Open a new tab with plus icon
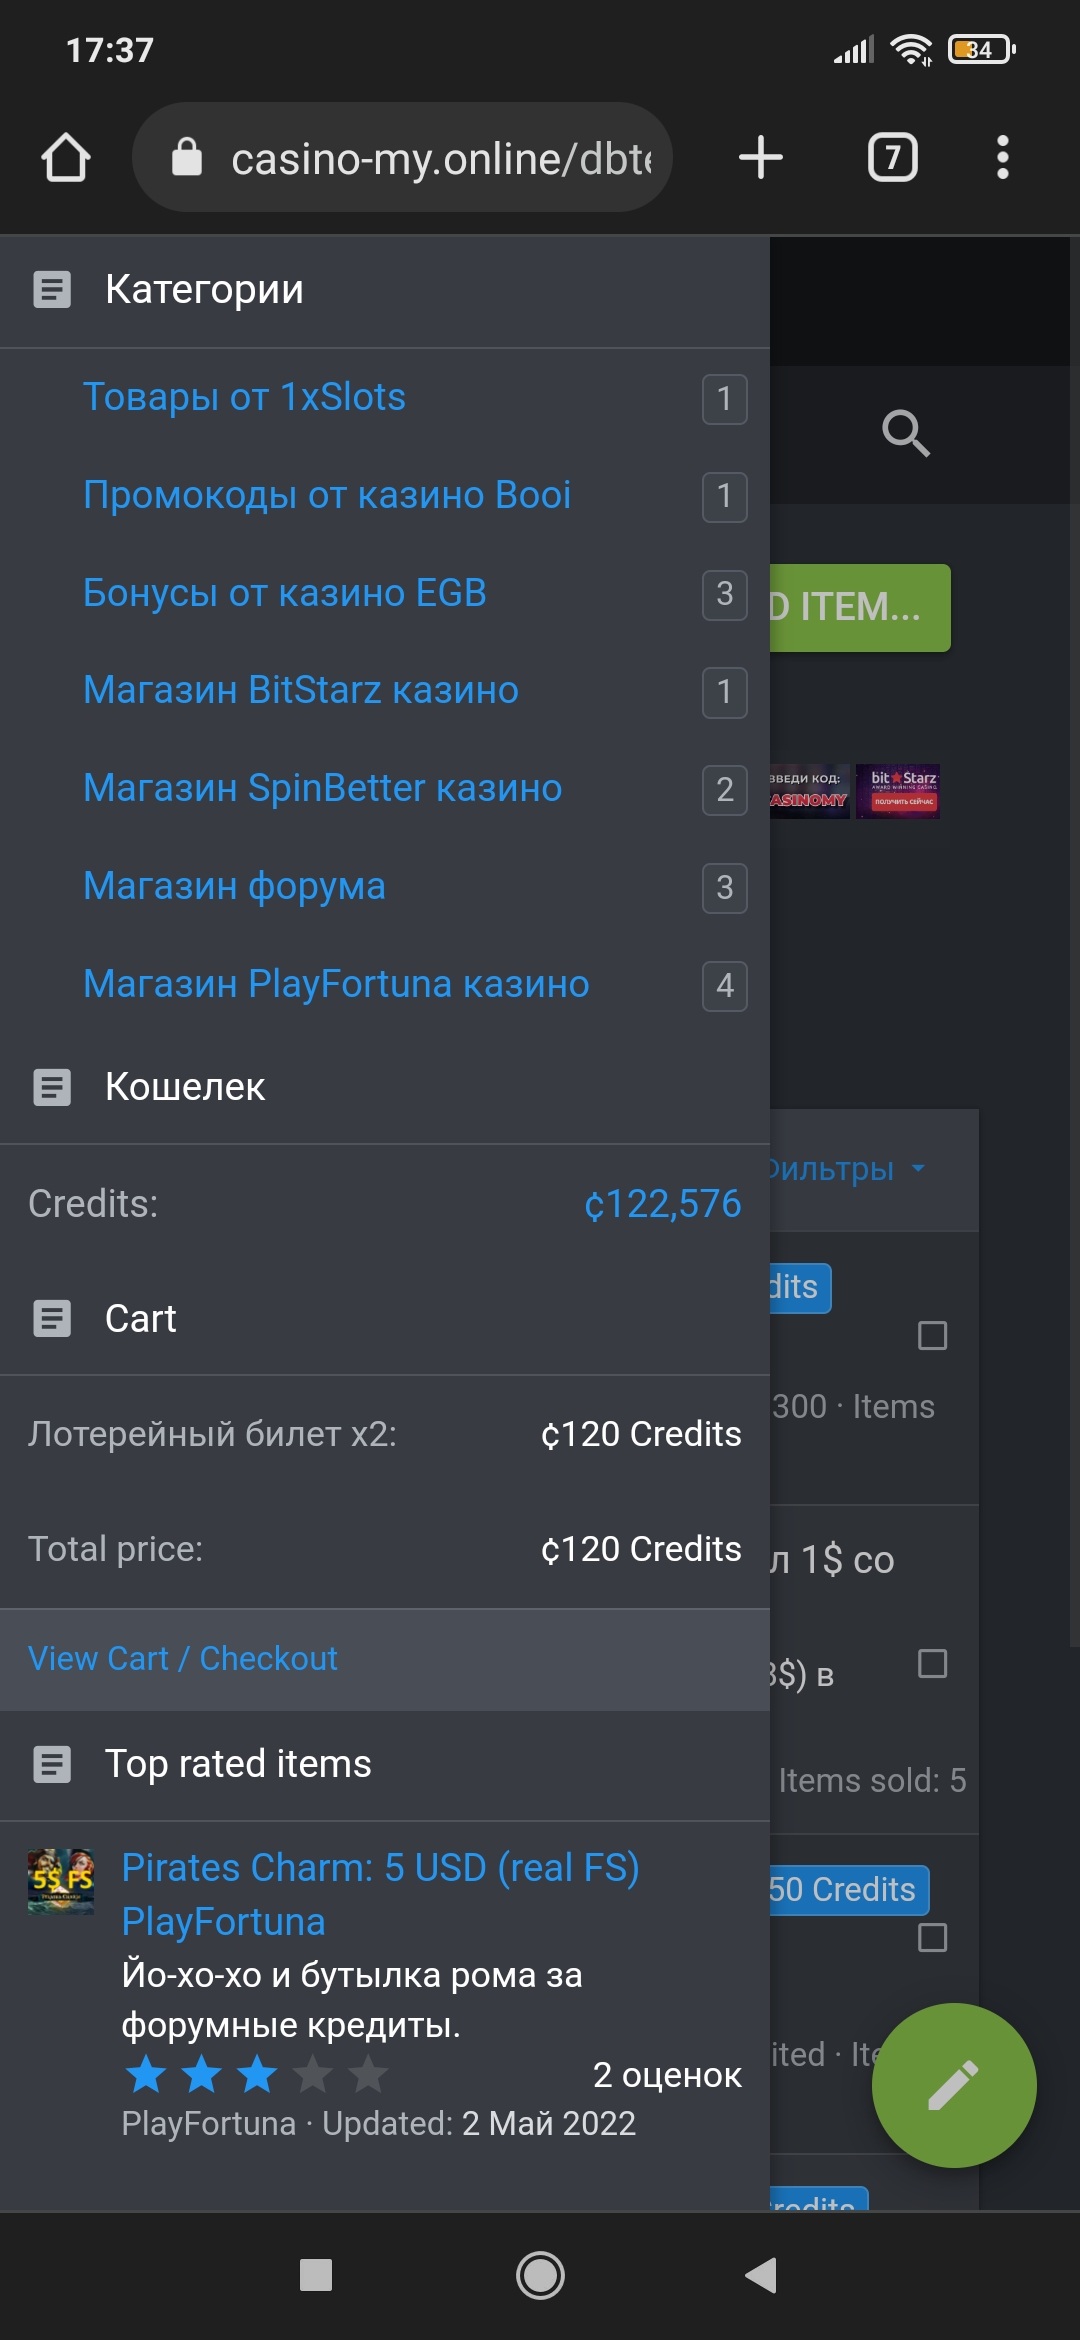Screen dimensions: 1080x2340 760,158
